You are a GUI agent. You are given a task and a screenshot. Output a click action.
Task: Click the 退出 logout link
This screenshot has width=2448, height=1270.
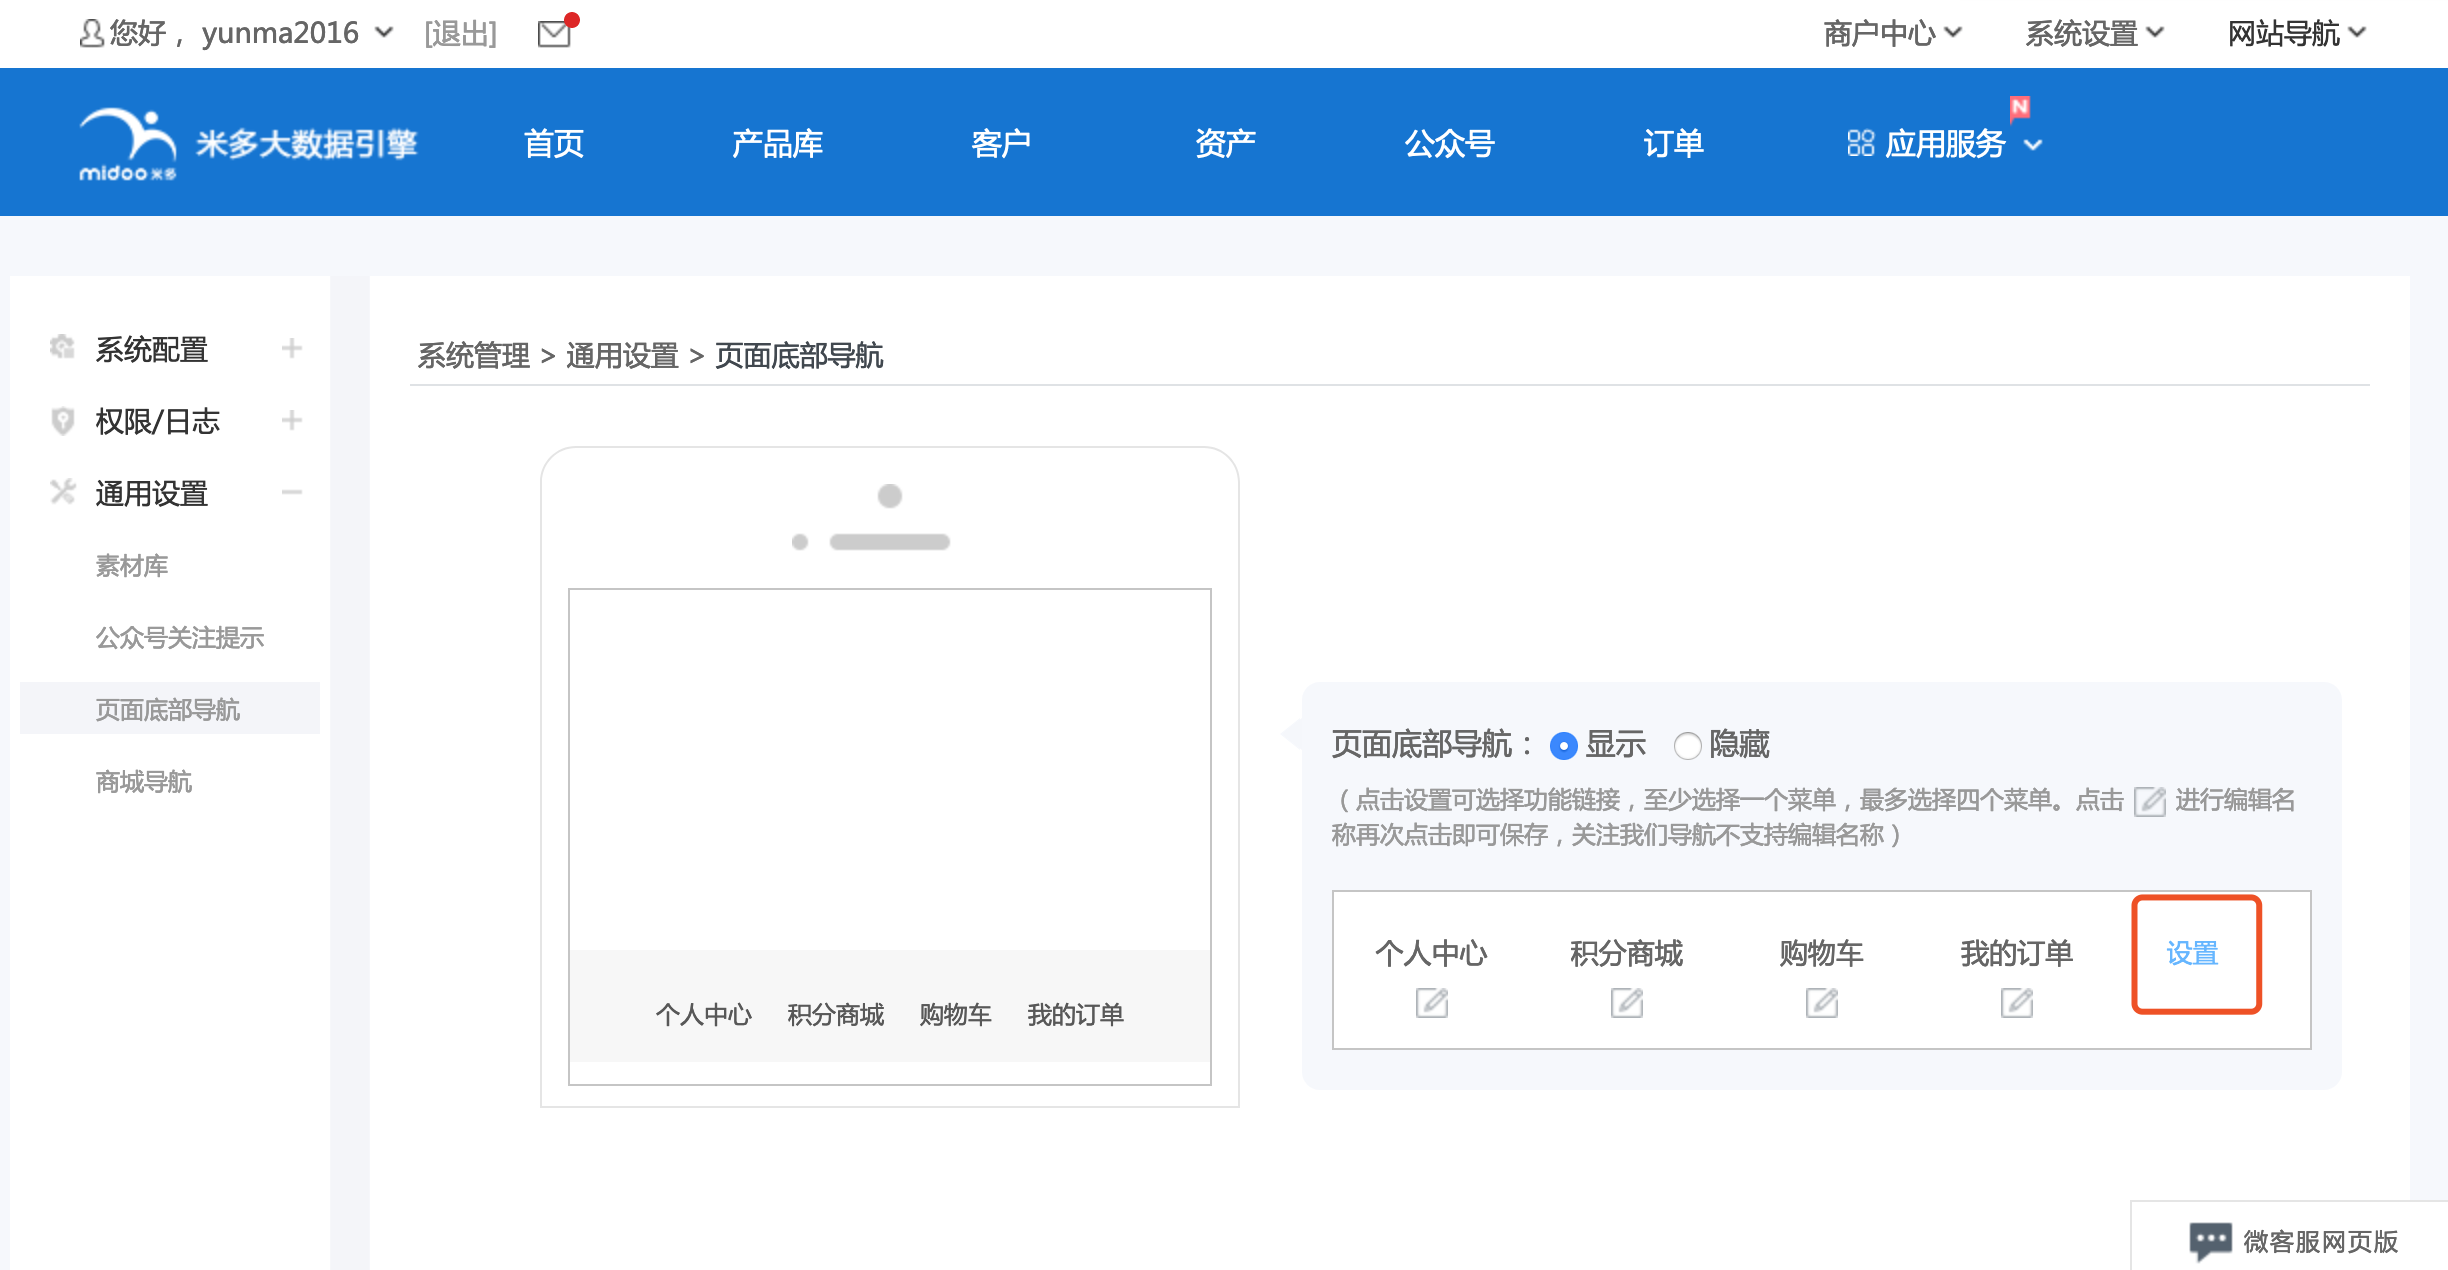[x=460, y=33]
